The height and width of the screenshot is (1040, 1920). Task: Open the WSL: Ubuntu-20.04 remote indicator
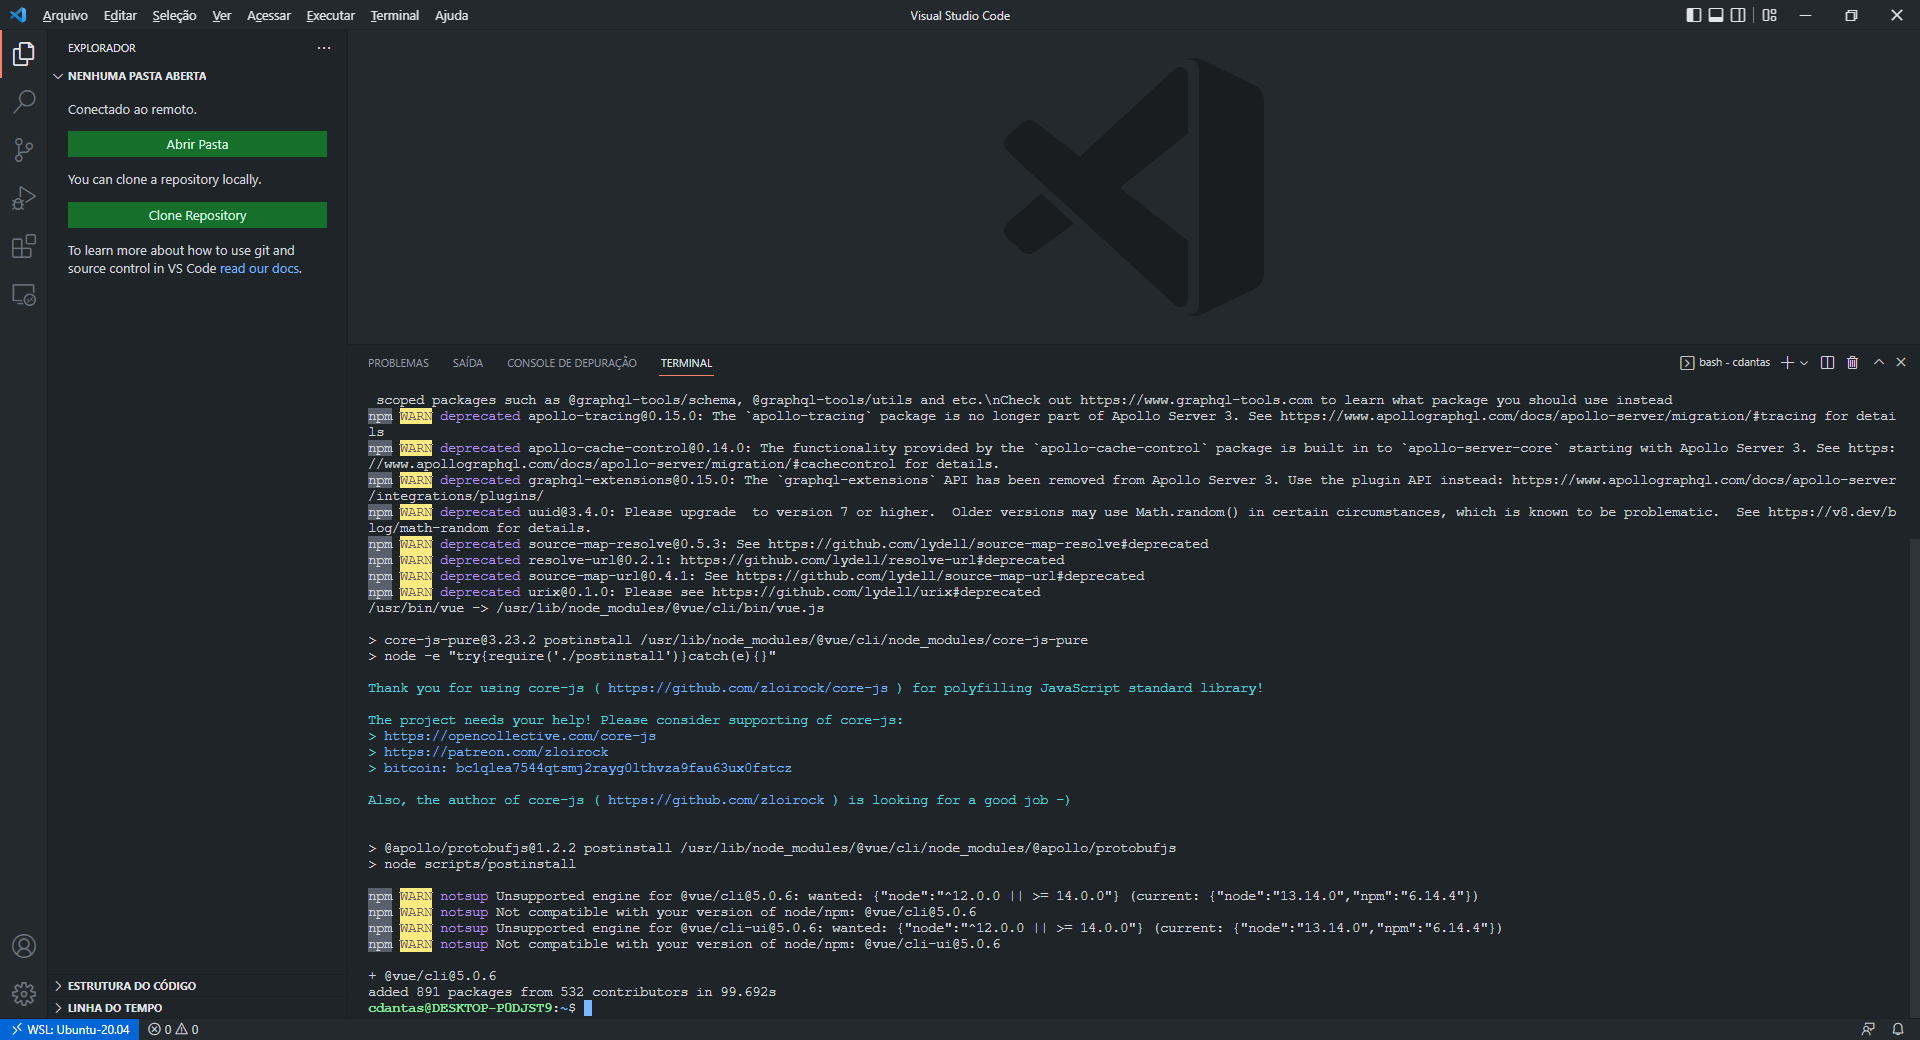pos(70,1029)
